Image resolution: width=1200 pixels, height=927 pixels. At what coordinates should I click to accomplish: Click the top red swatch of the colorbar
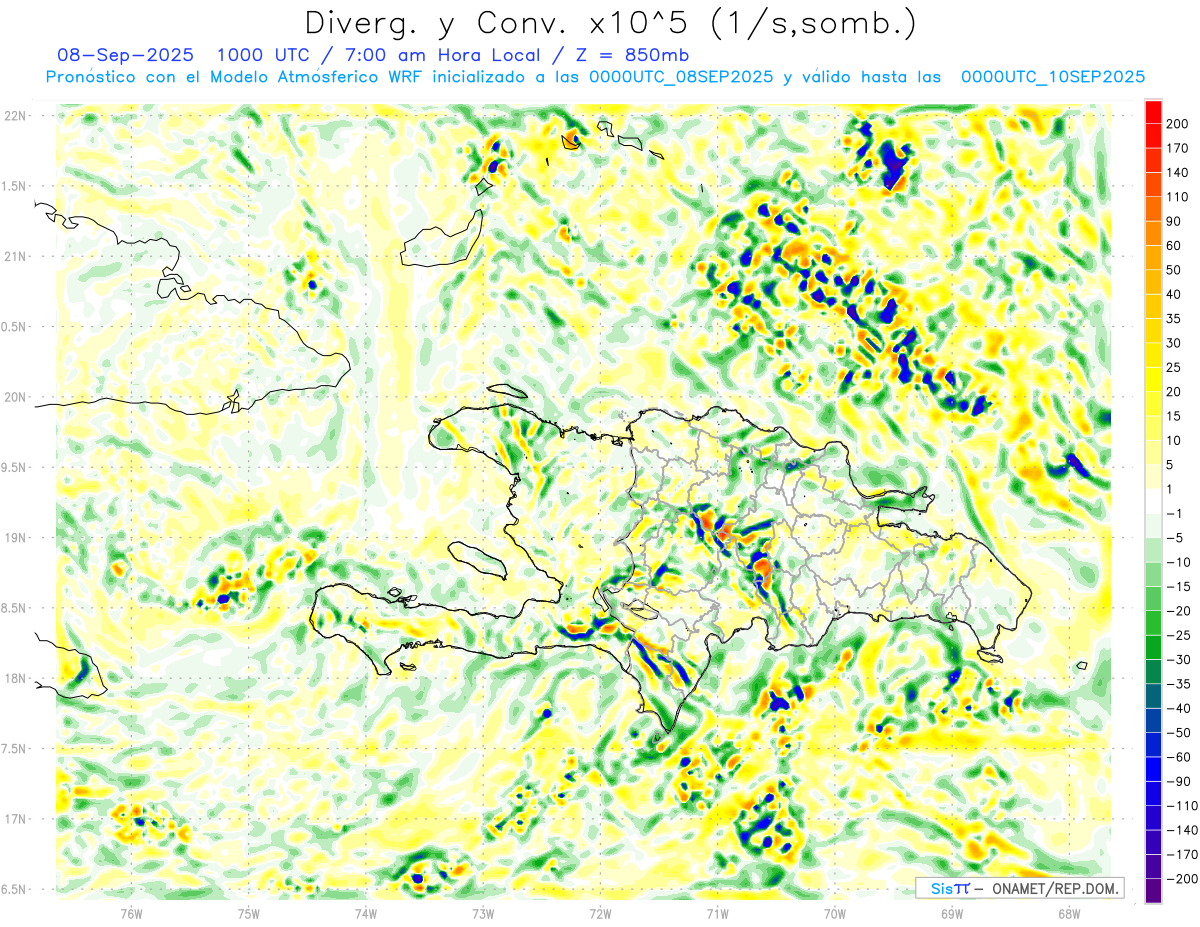1153,112
